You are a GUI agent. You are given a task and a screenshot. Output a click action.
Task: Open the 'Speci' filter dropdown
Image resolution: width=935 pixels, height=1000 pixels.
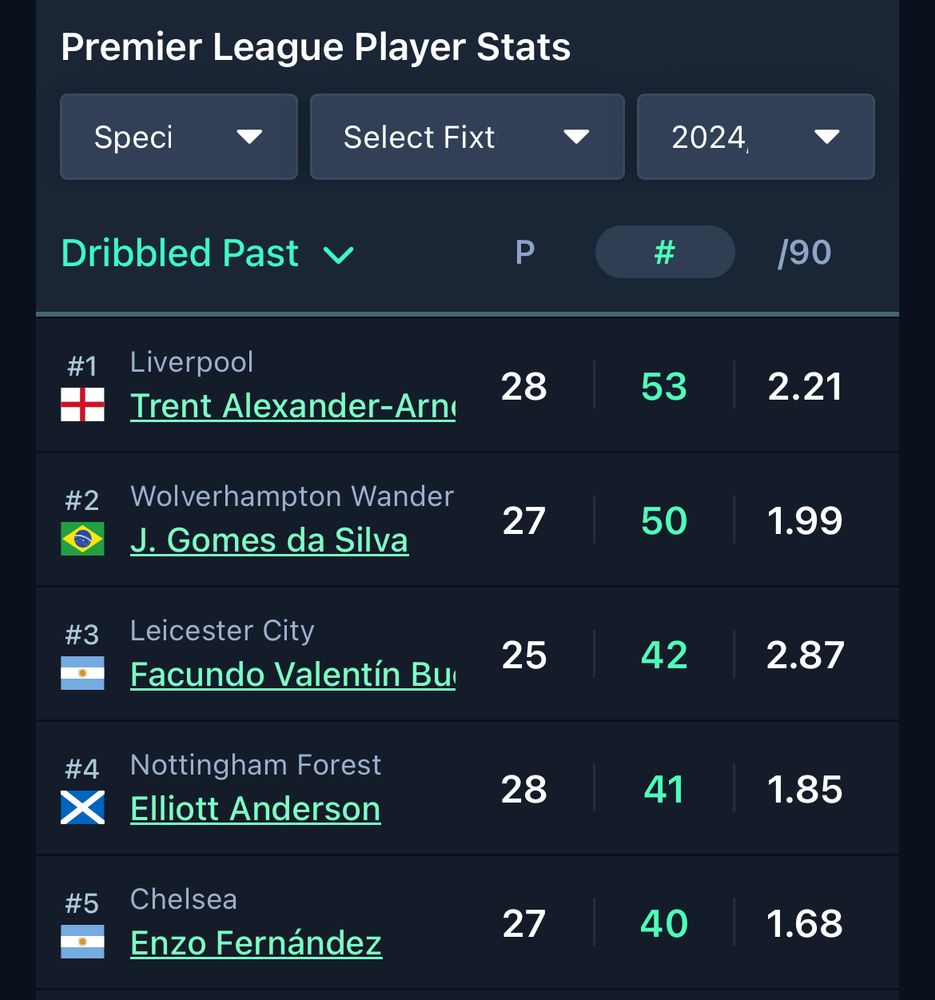coord(178,137)
